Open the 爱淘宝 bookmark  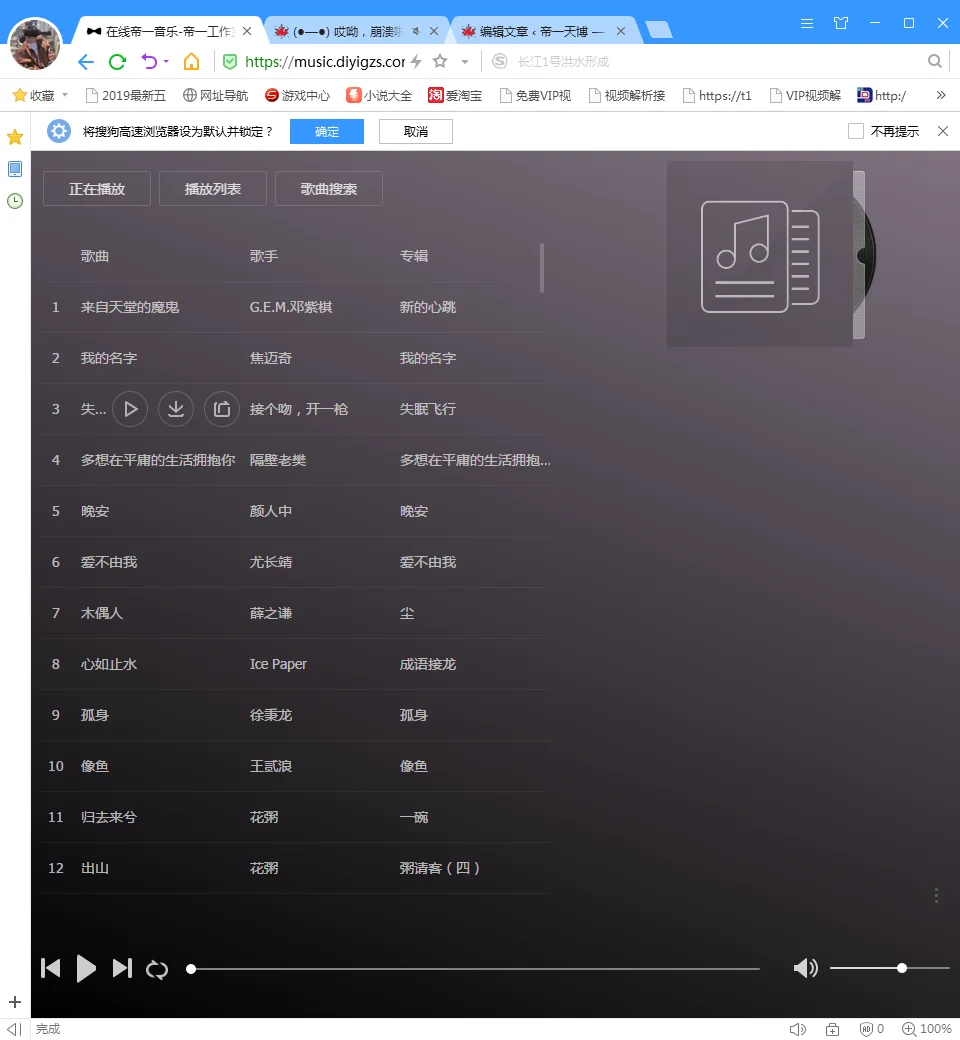(455, 96)
